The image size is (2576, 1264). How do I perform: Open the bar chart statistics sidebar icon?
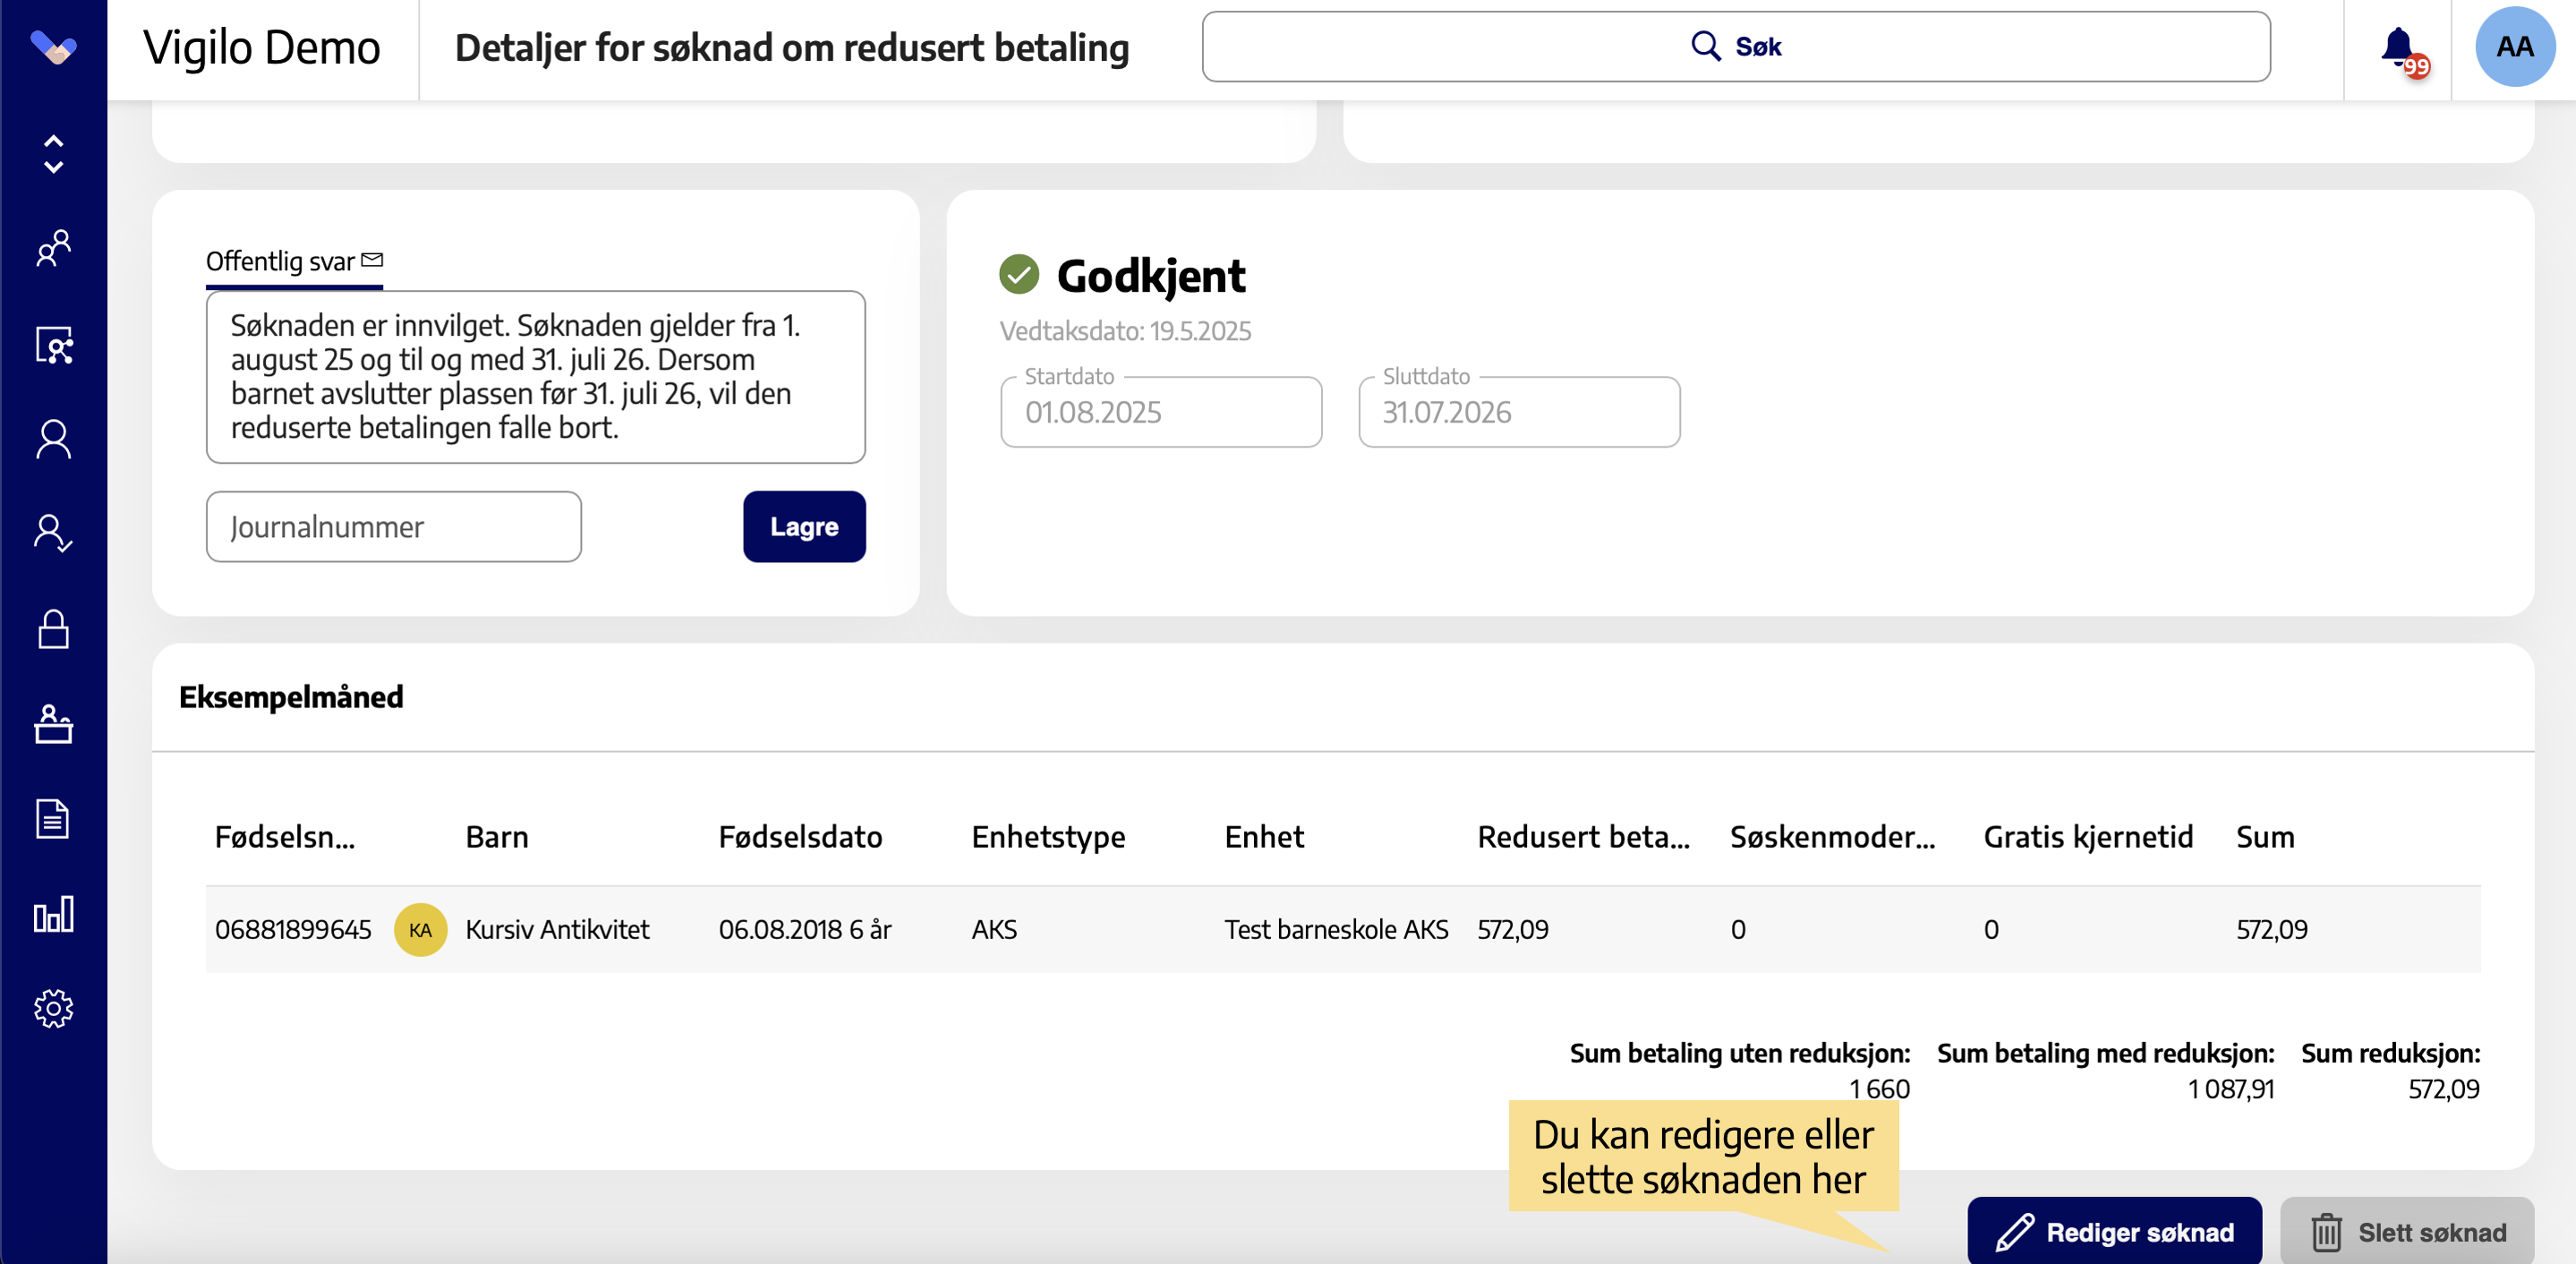(54, 914)
